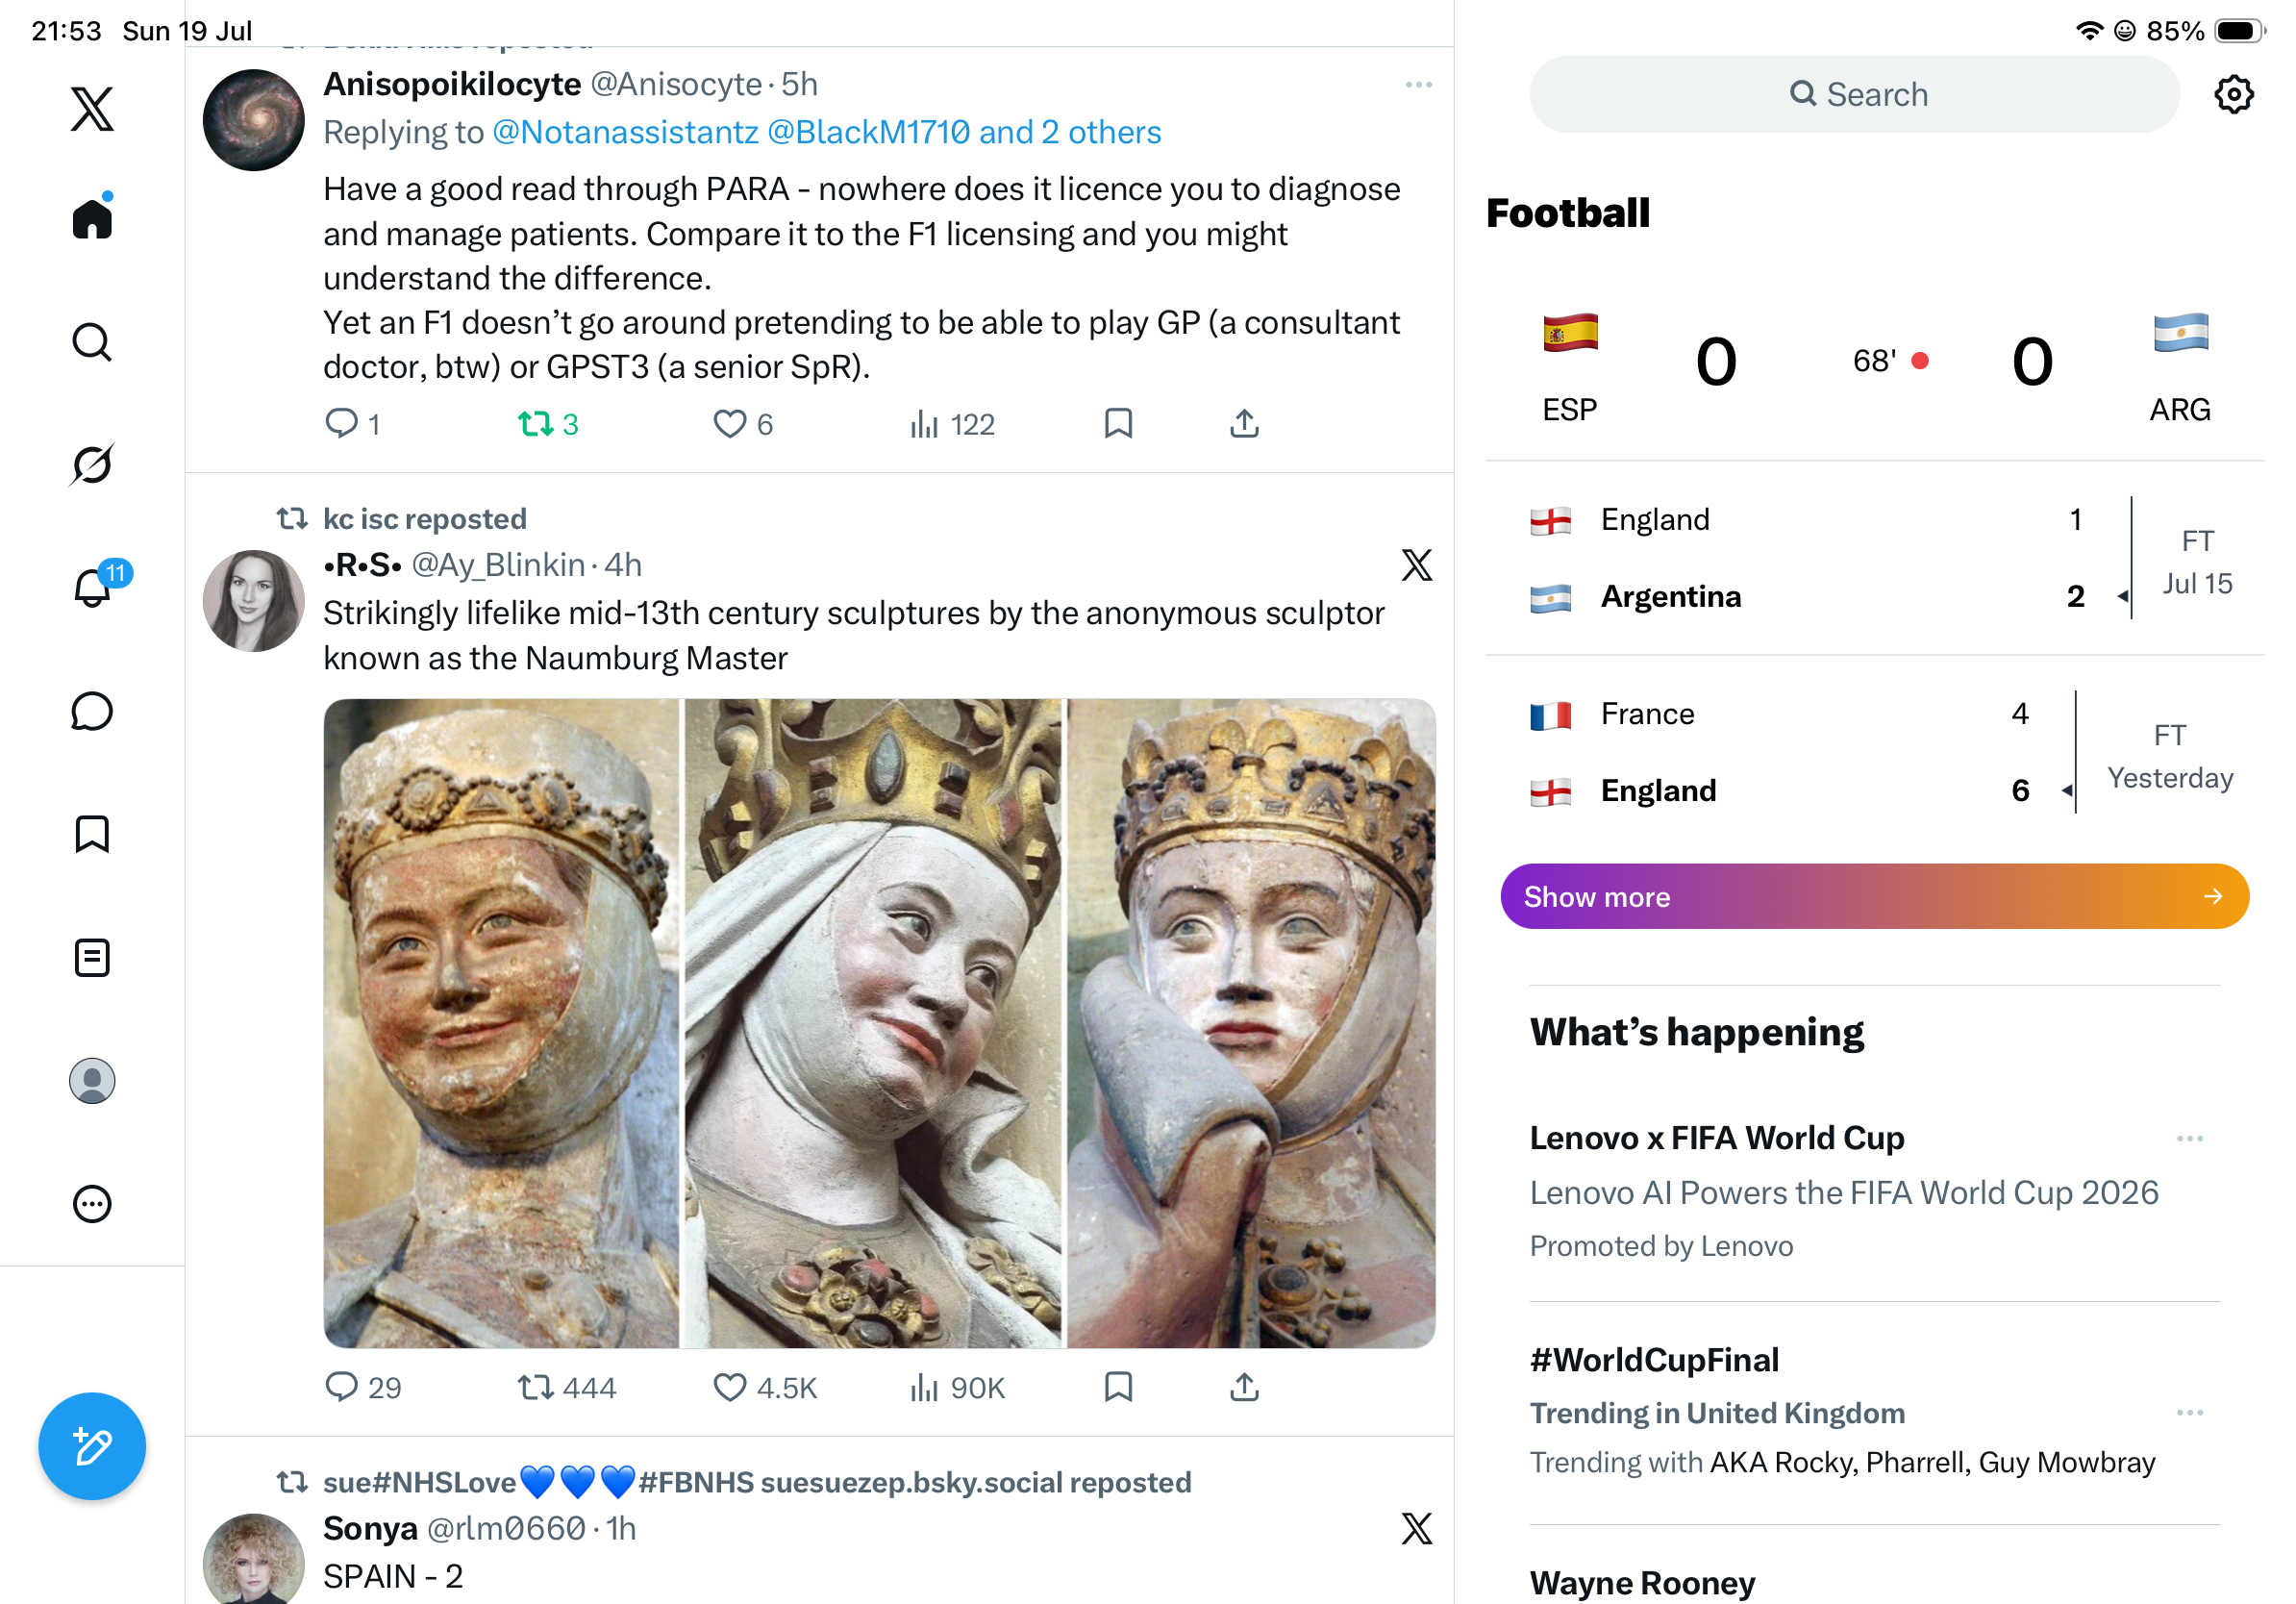The width and height of the screenshot is (2296, 1604).
Task: Open options for Lenovo x FIFA trend
Action: tap(2190, 1138)
